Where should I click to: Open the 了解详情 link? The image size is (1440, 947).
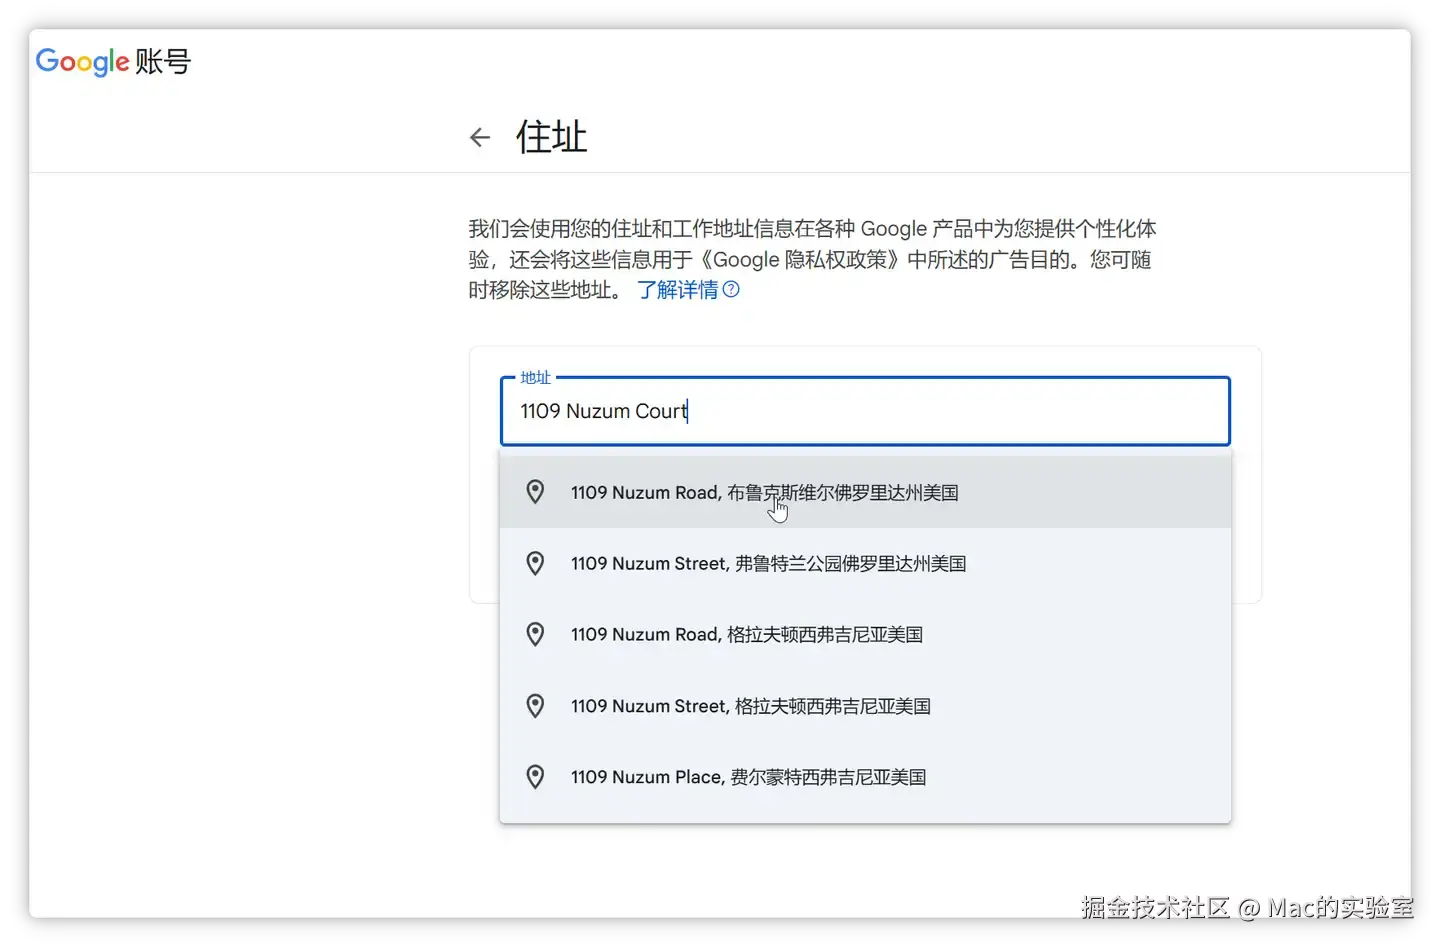click(x=678, y=290)
